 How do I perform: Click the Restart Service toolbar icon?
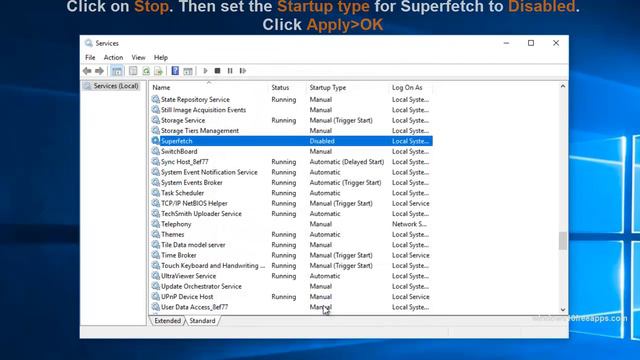[x=243, y=71]
